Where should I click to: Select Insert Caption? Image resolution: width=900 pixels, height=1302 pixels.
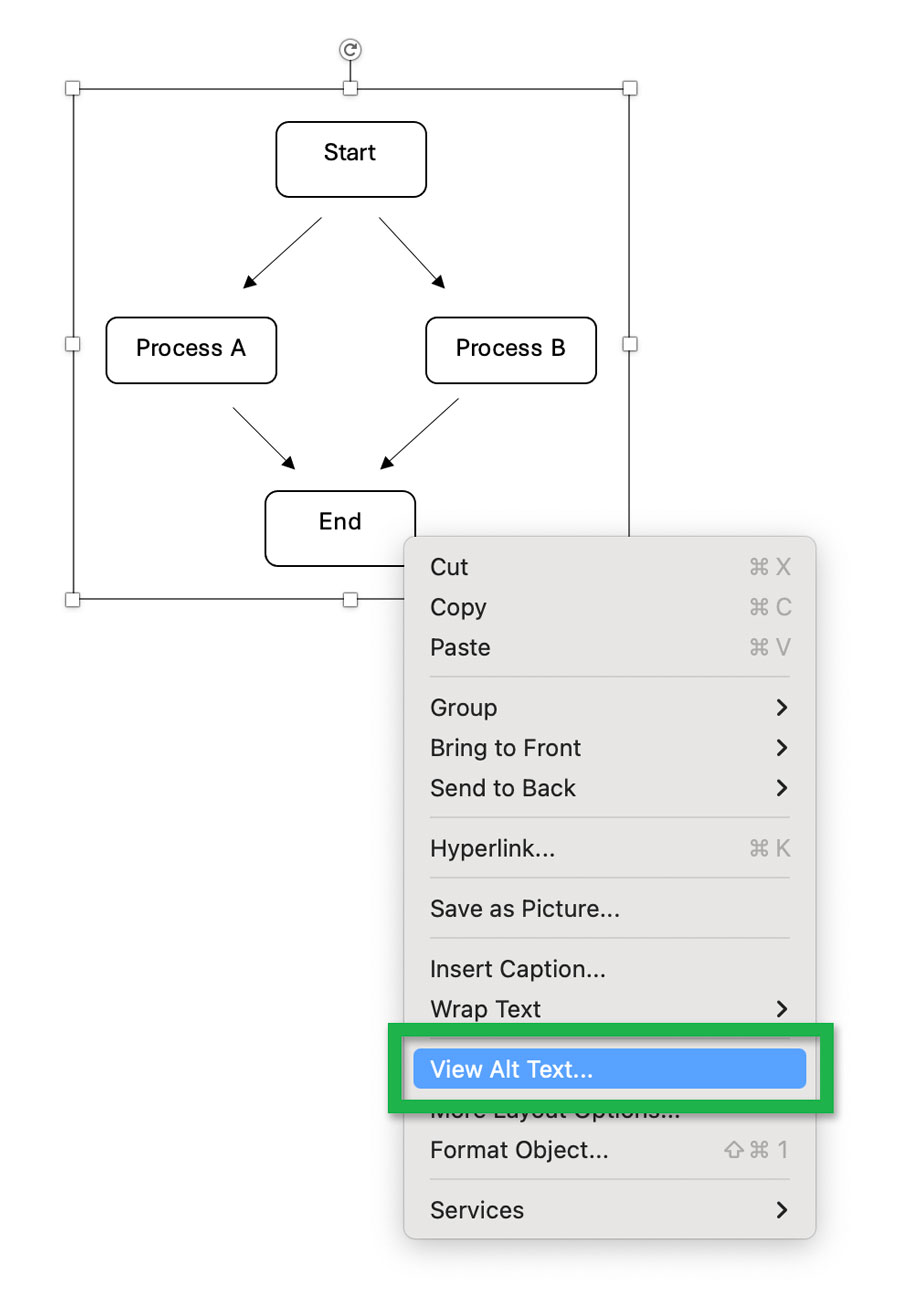(x=516, y=968)
